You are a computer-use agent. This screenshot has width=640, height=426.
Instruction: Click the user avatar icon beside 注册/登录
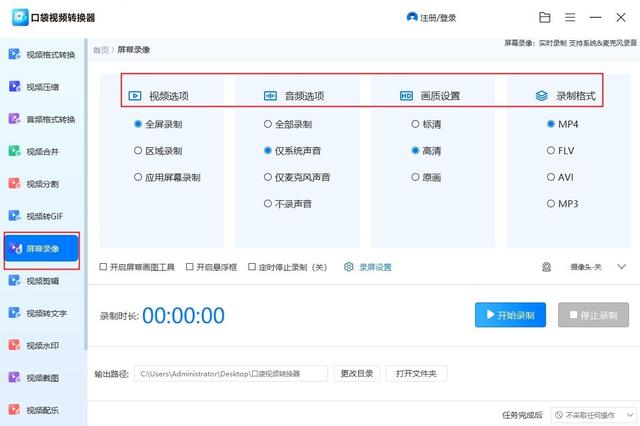[x=412, y=17]
